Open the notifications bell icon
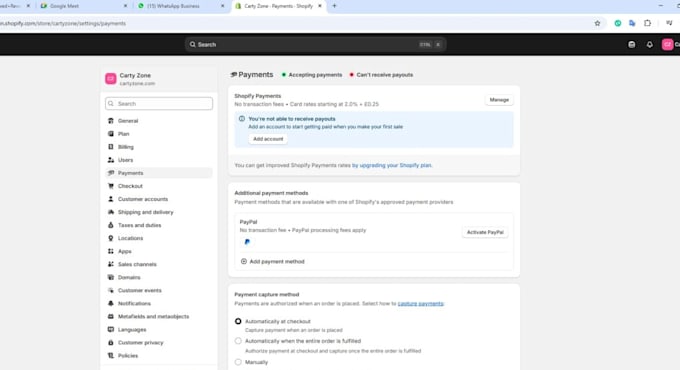680x370 pixels. tap(649, 45)
